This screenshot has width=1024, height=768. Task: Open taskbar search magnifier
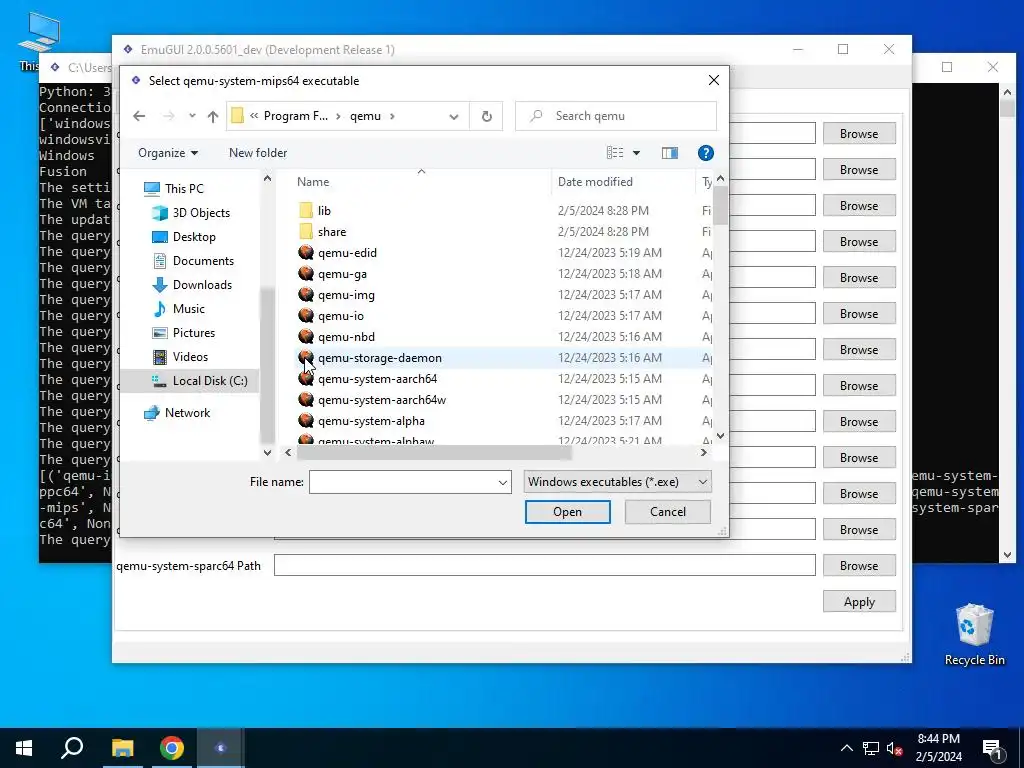click(72, 748)
